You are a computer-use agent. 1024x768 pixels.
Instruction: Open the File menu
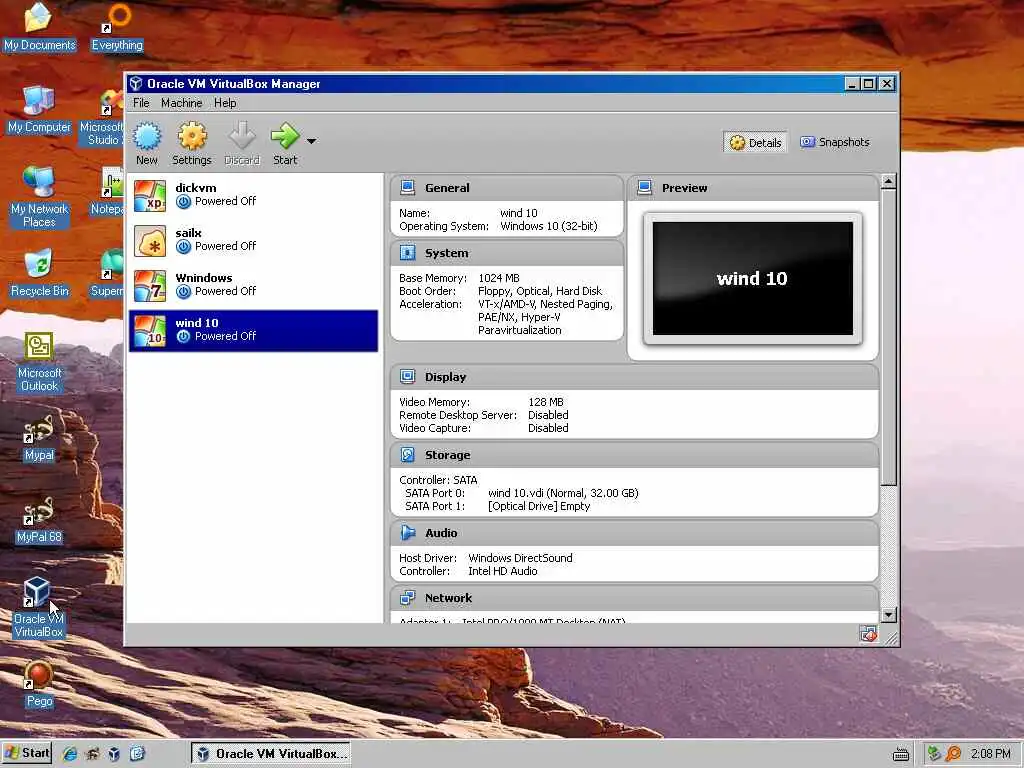click(141, 103)
